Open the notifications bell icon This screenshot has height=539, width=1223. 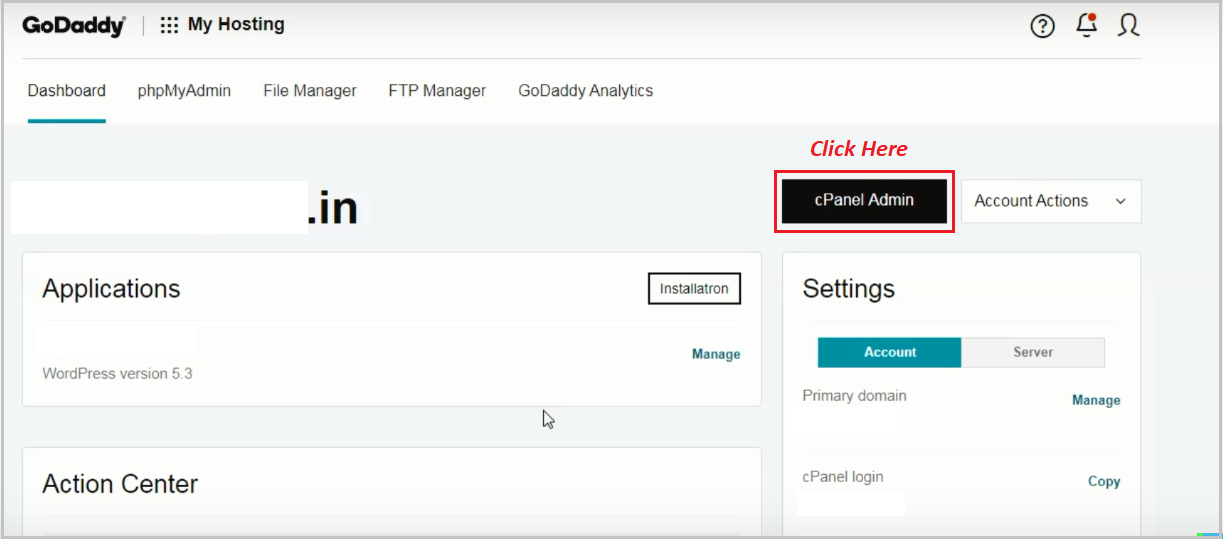(1086, 26)
